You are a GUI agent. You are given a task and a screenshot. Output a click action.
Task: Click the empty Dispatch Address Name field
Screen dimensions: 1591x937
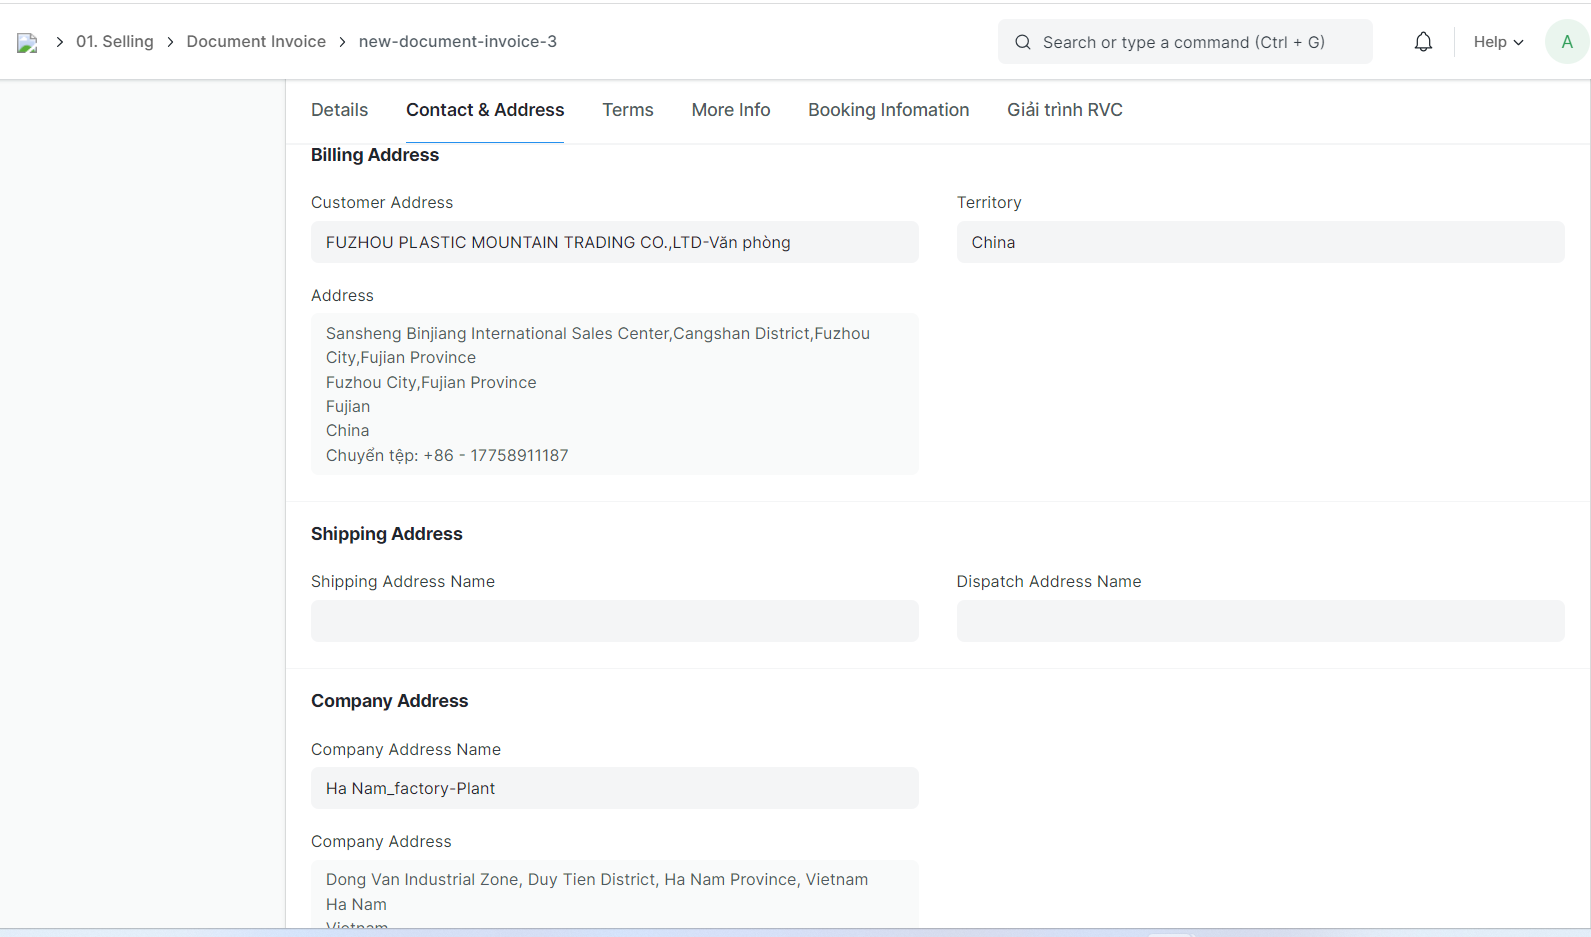coord(1260,621)
